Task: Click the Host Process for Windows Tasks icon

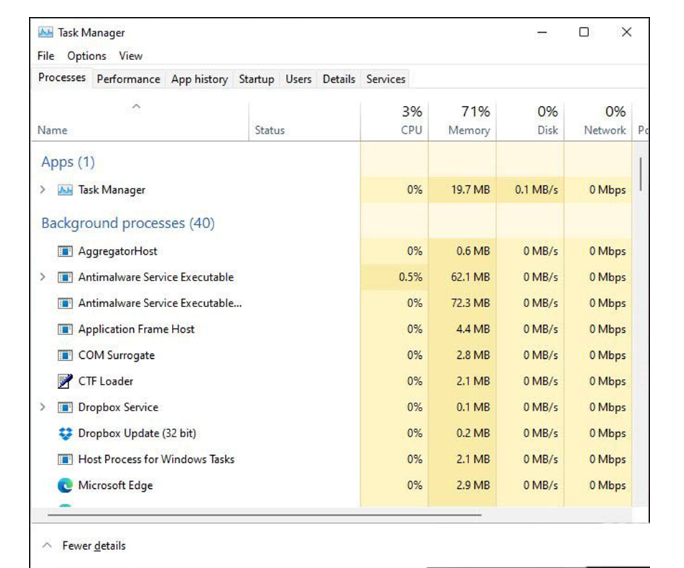Action: (65, 460)
